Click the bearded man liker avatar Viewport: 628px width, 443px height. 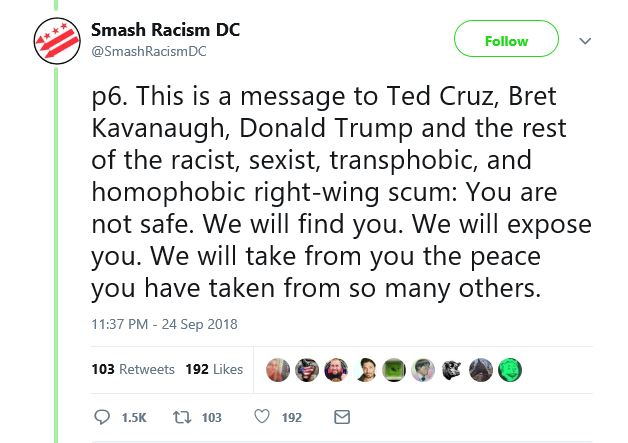336,370
